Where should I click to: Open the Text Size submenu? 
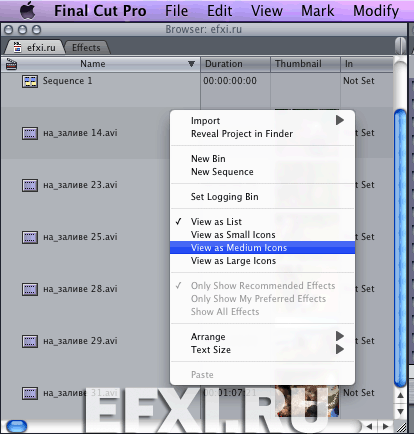[x=262, y=350]
